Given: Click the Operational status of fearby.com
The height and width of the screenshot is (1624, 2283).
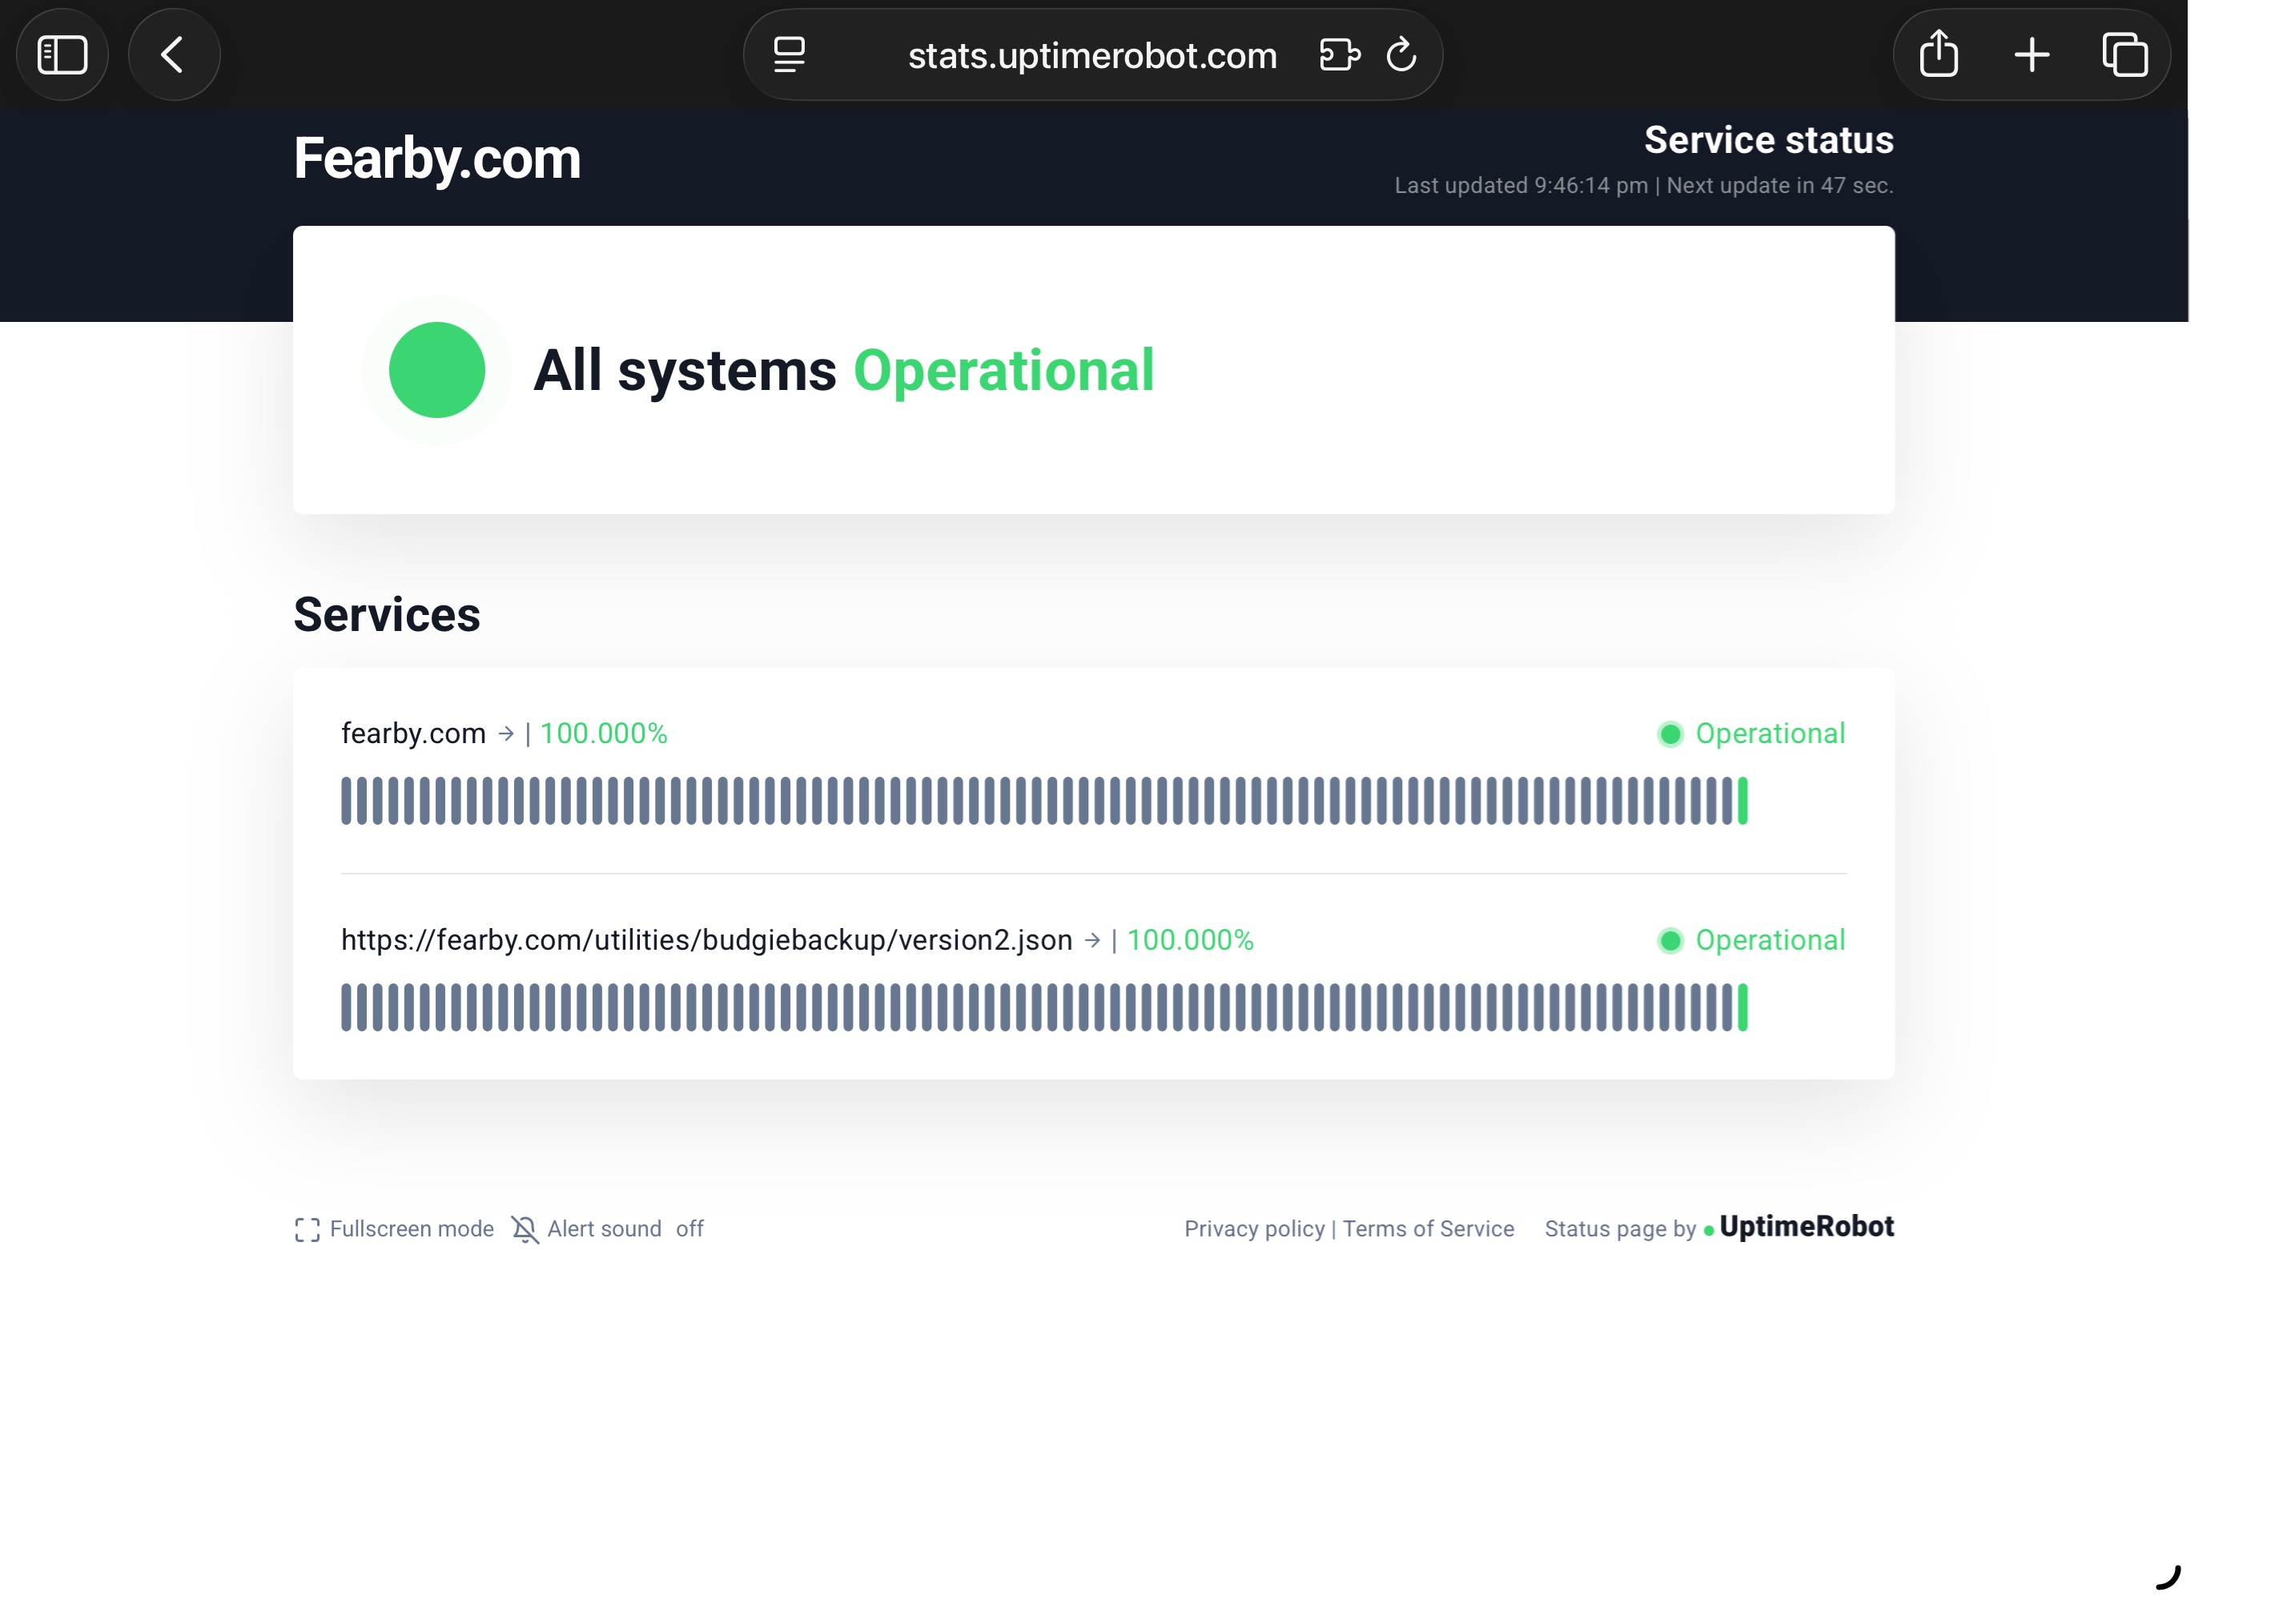Looking at the screenshot, I should pyautogui.click(x=1769, y=734).
